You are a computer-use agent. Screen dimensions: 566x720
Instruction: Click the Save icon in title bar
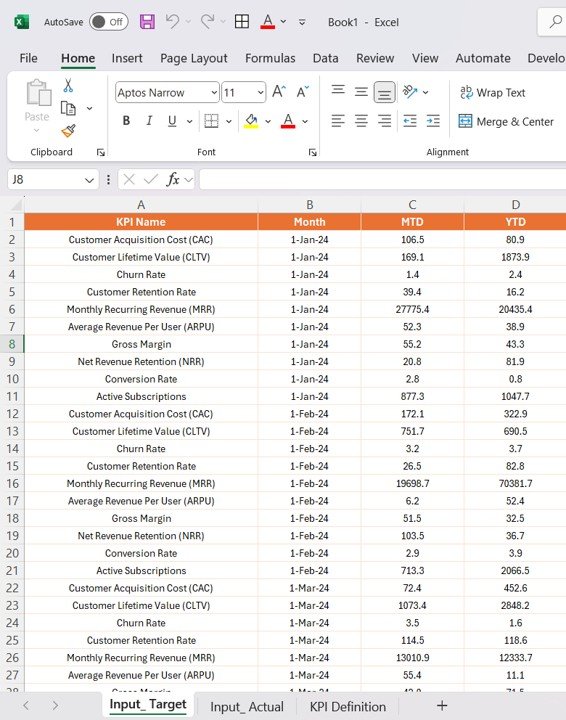147,22
